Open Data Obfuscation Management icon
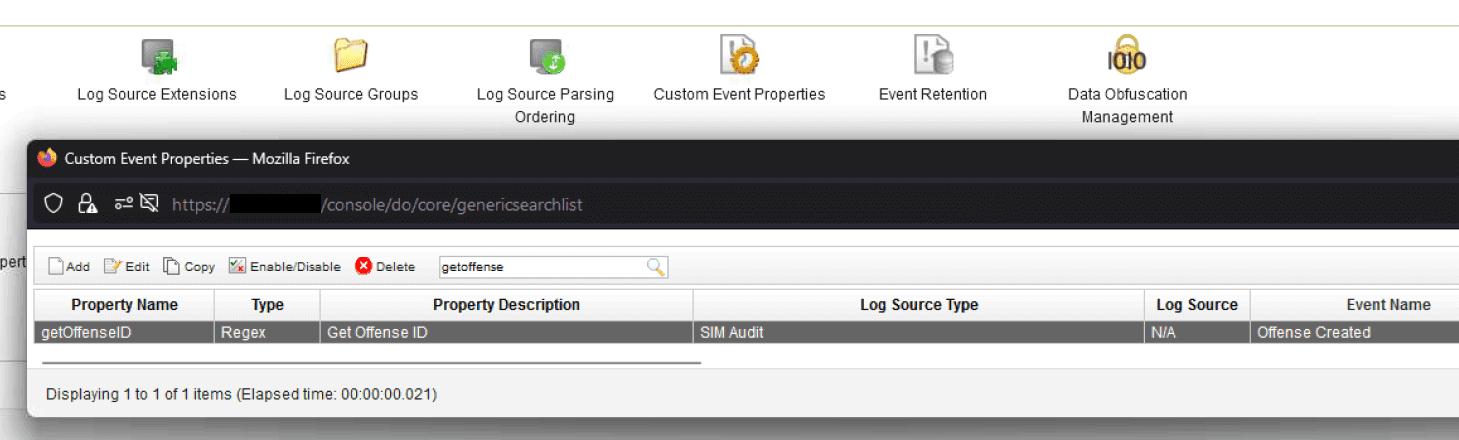The width and height of the screenshot is (1459, 440). (x=1127, y=54)
